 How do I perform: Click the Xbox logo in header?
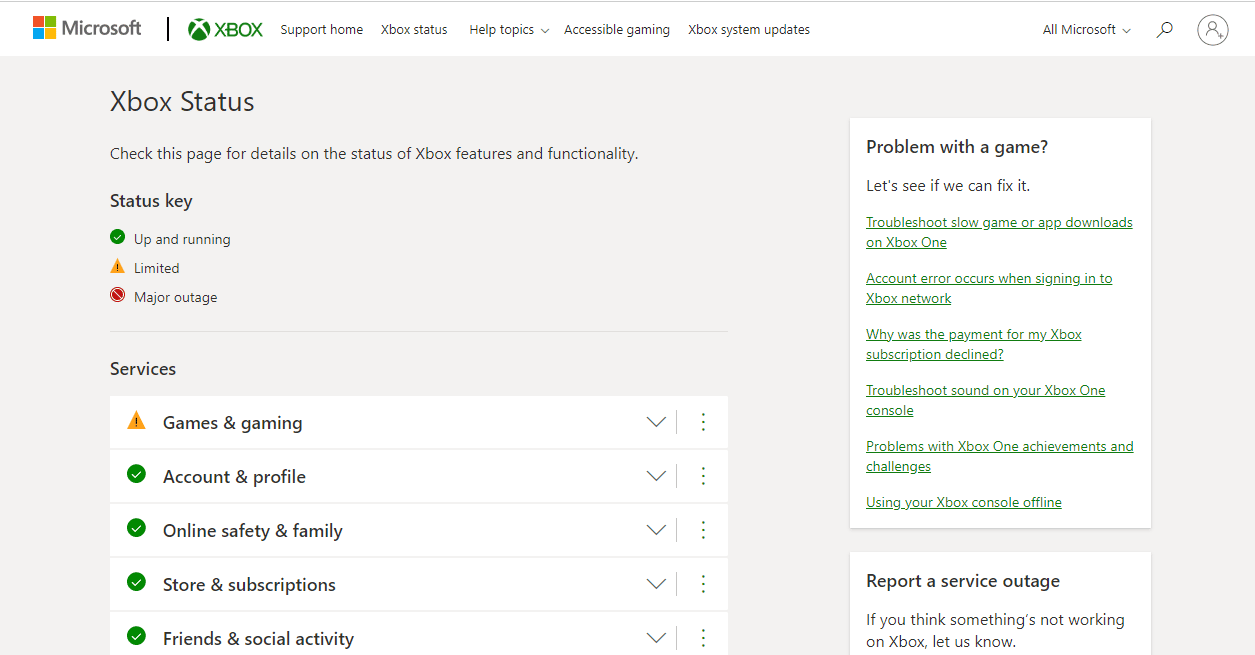(225, 29)
